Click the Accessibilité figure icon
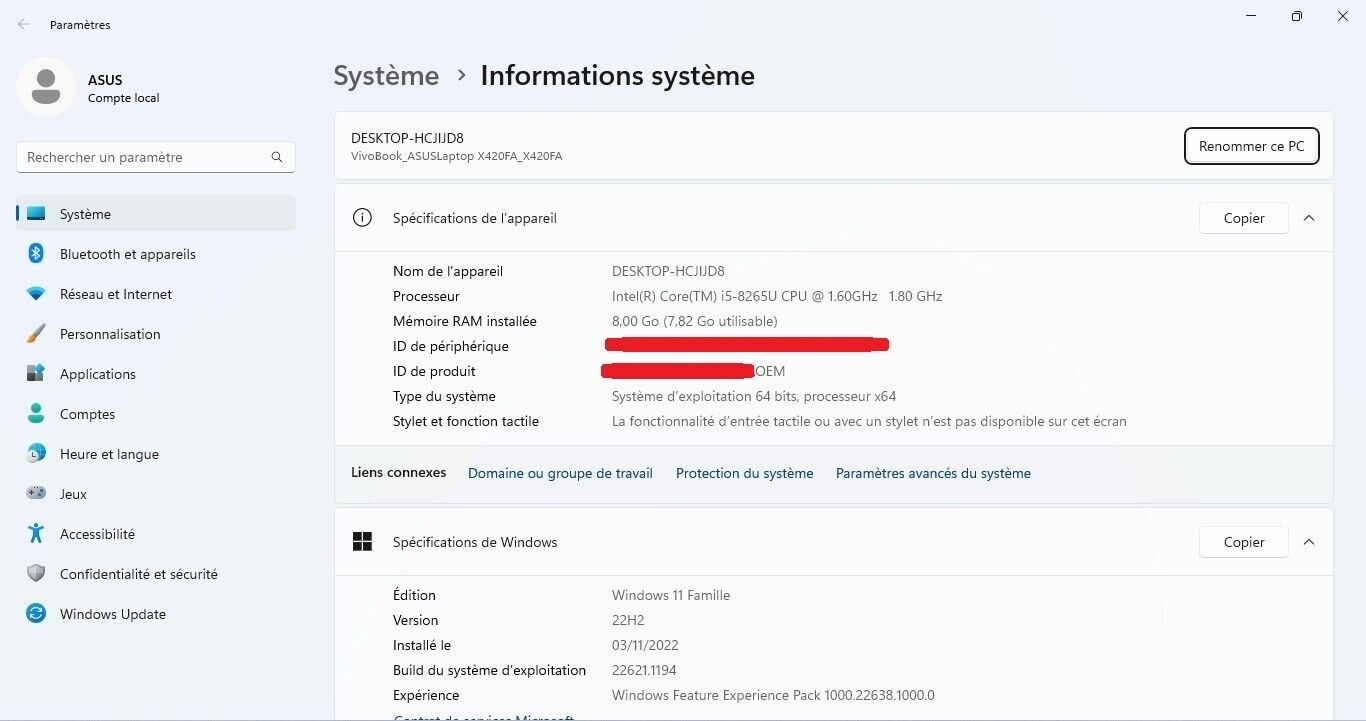Viewport: 1366px width, 721px height. 36,534
